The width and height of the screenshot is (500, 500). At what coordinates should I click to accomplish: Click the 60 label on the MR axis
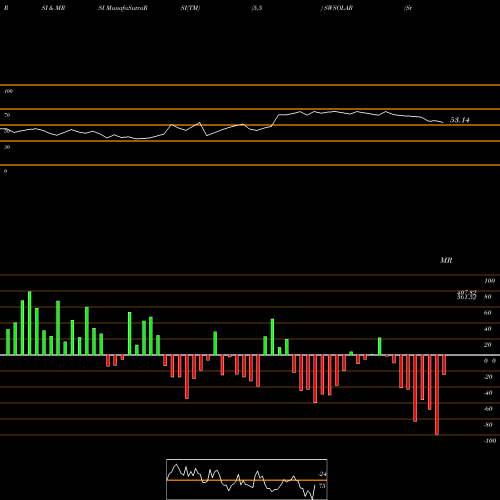[x=487, y=313]
